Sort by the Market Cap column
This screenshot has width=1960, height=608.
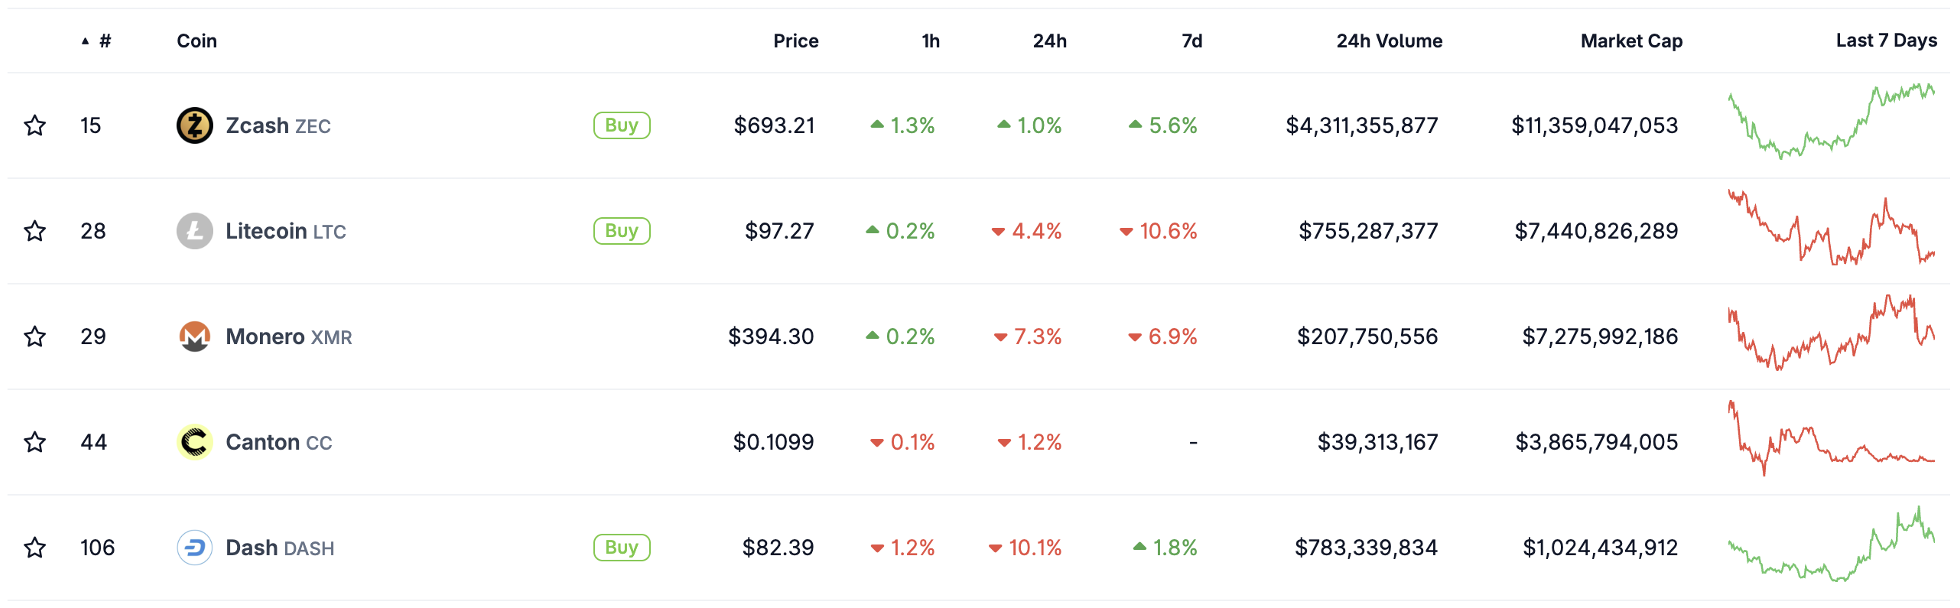1631,41
